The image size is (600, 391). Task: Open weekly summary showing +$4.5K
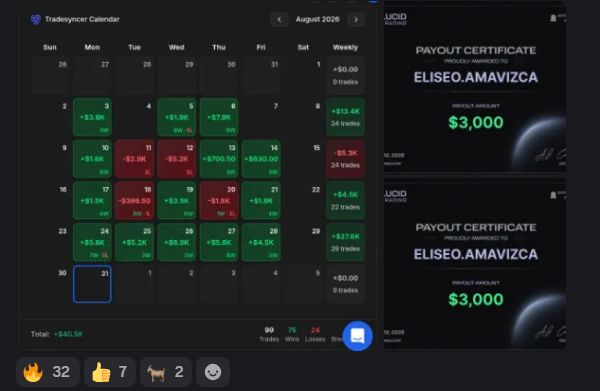(x=346, y=200)
